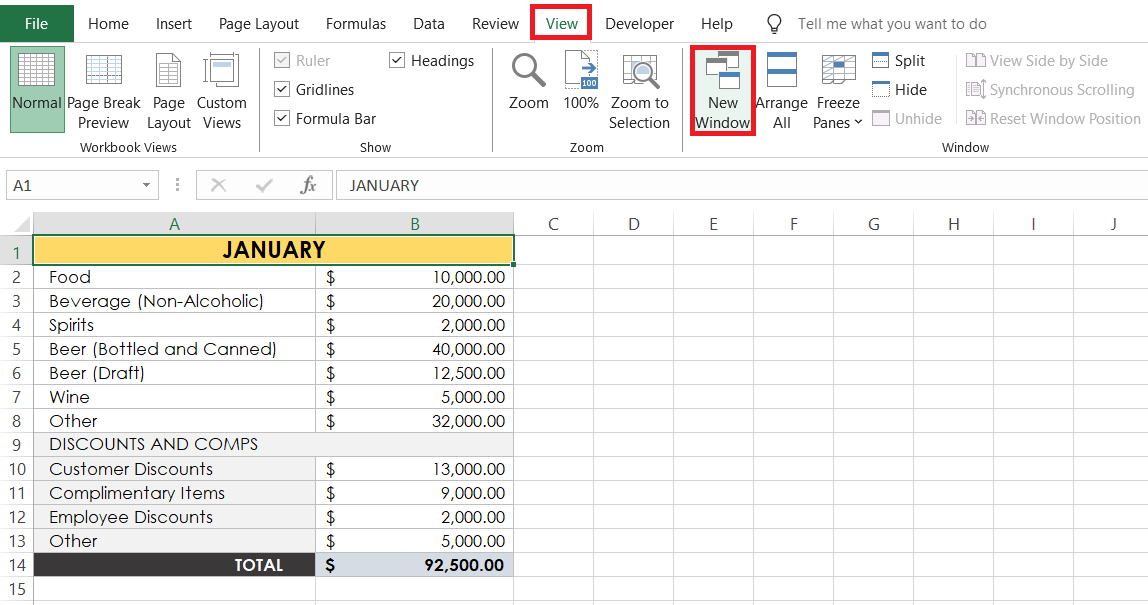The width and height of the screenshot is (1148, 605).
Task: Open the Zoom dialog magnifier
Action: point(529,82)
